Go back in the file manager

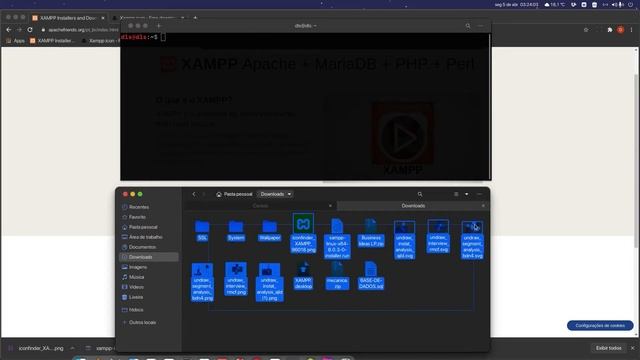(x=194, y=194)
